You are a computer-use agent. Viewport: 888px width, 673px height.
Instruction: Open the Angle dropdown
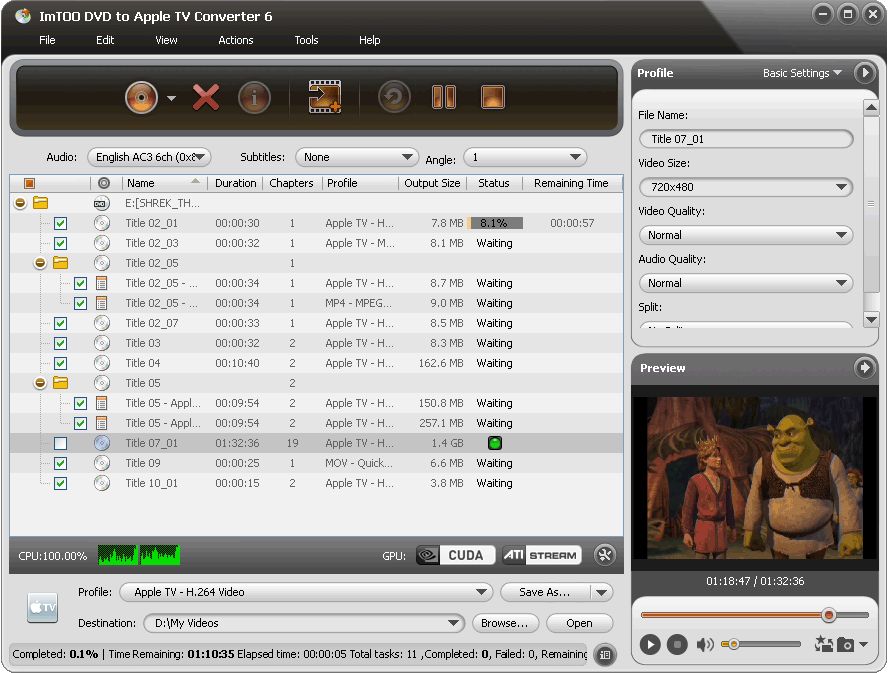tap(525, 157)
